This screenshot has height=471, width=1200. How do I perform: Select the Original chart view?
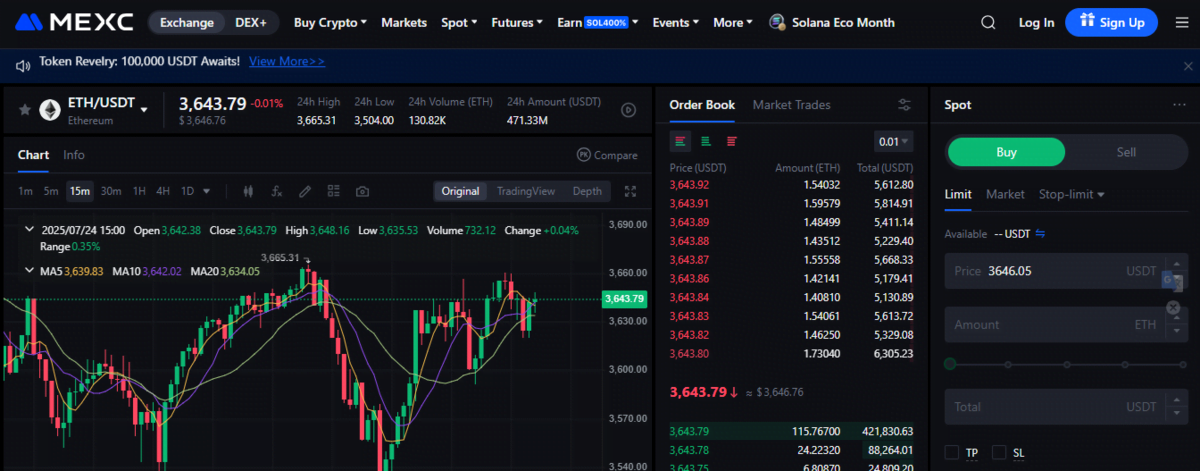pos(461,191)
